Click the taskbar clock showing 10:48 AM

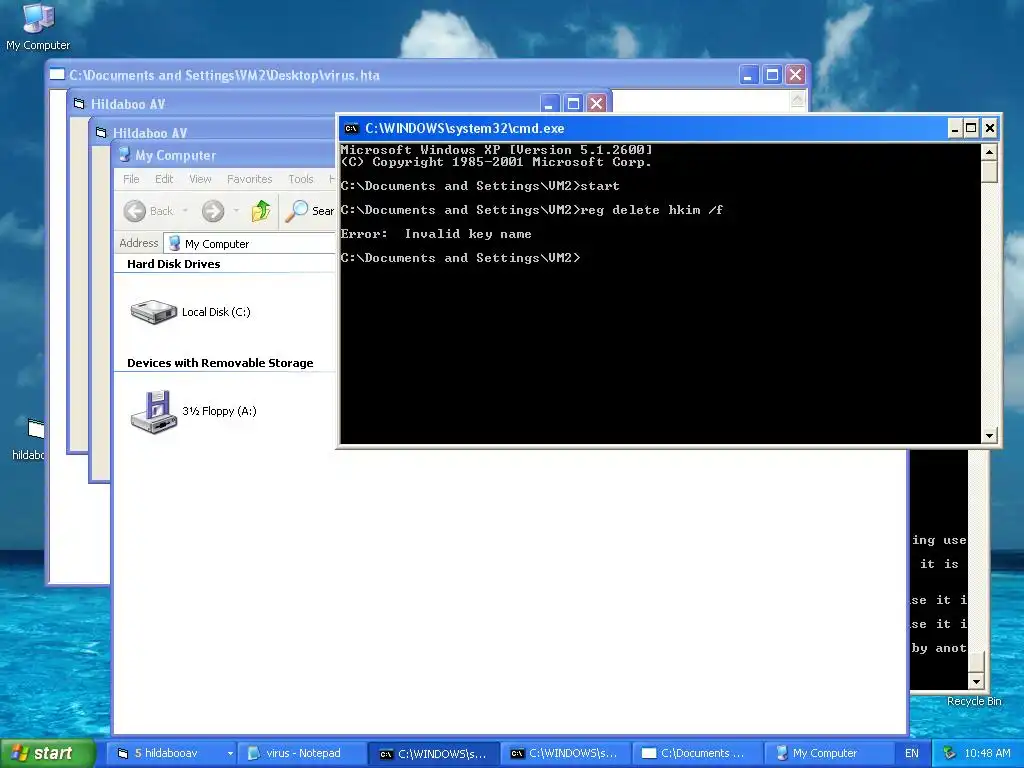point(987,754)
